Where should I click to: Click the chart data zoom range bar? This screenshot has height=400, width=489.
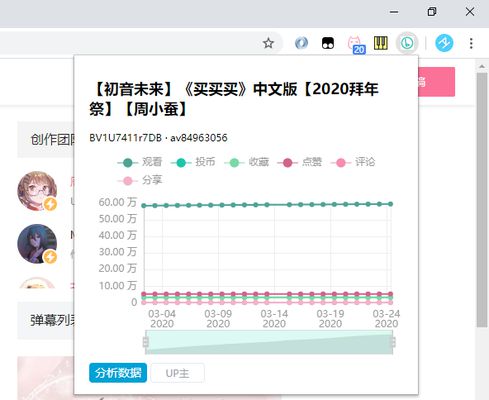click(x=269, y=342)
